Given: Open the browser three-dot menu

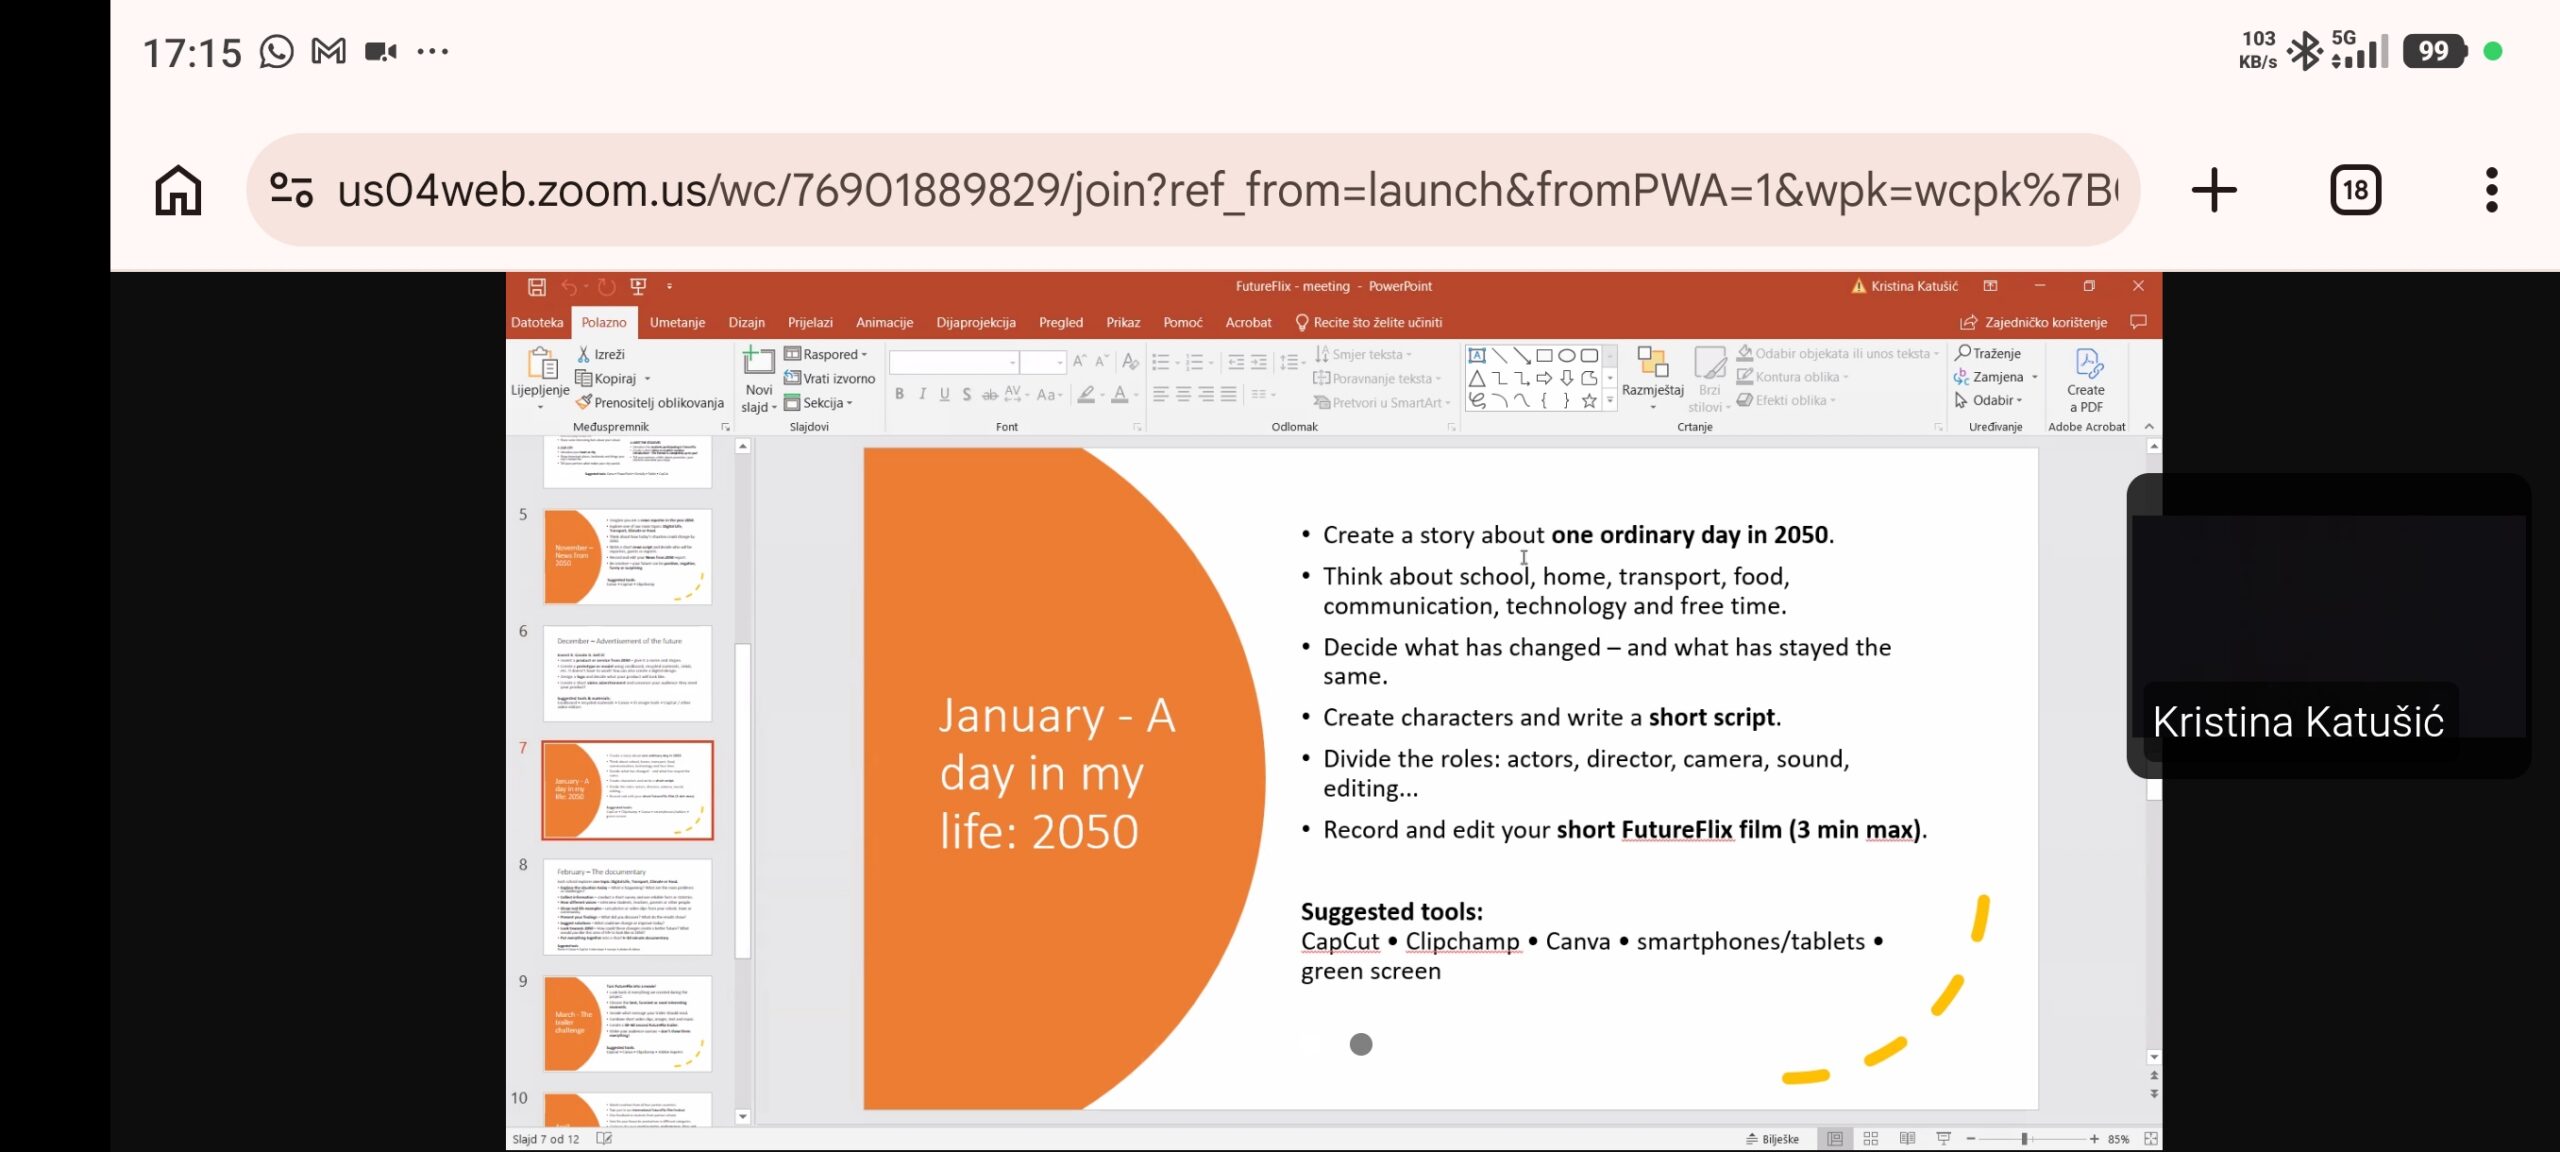Looking at the screenshot, I should [2491, 190].
